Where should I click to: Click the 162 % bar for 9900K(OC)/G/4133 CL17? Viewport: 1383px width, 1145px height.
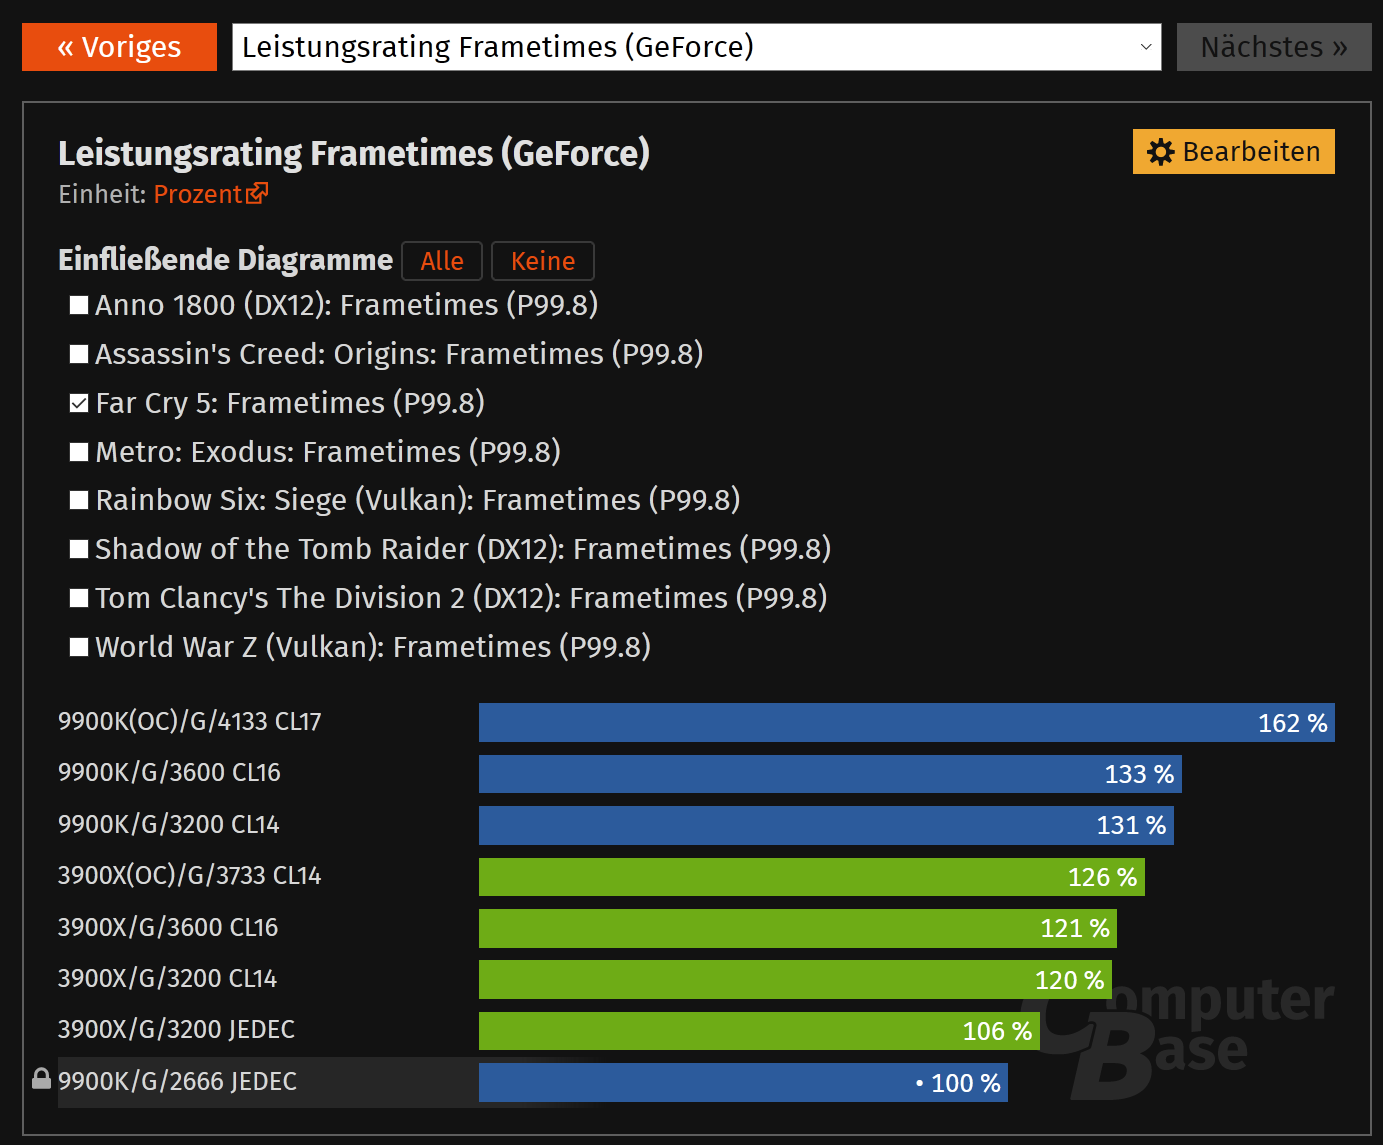[907, 722]
